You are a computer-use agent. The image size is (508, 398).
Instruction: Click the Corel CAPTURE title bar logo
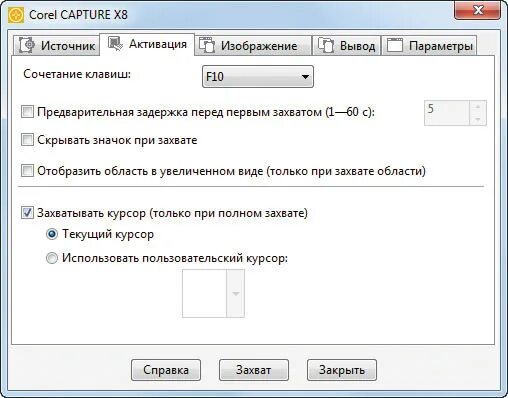pyautogui.click(x=16, y=15)
